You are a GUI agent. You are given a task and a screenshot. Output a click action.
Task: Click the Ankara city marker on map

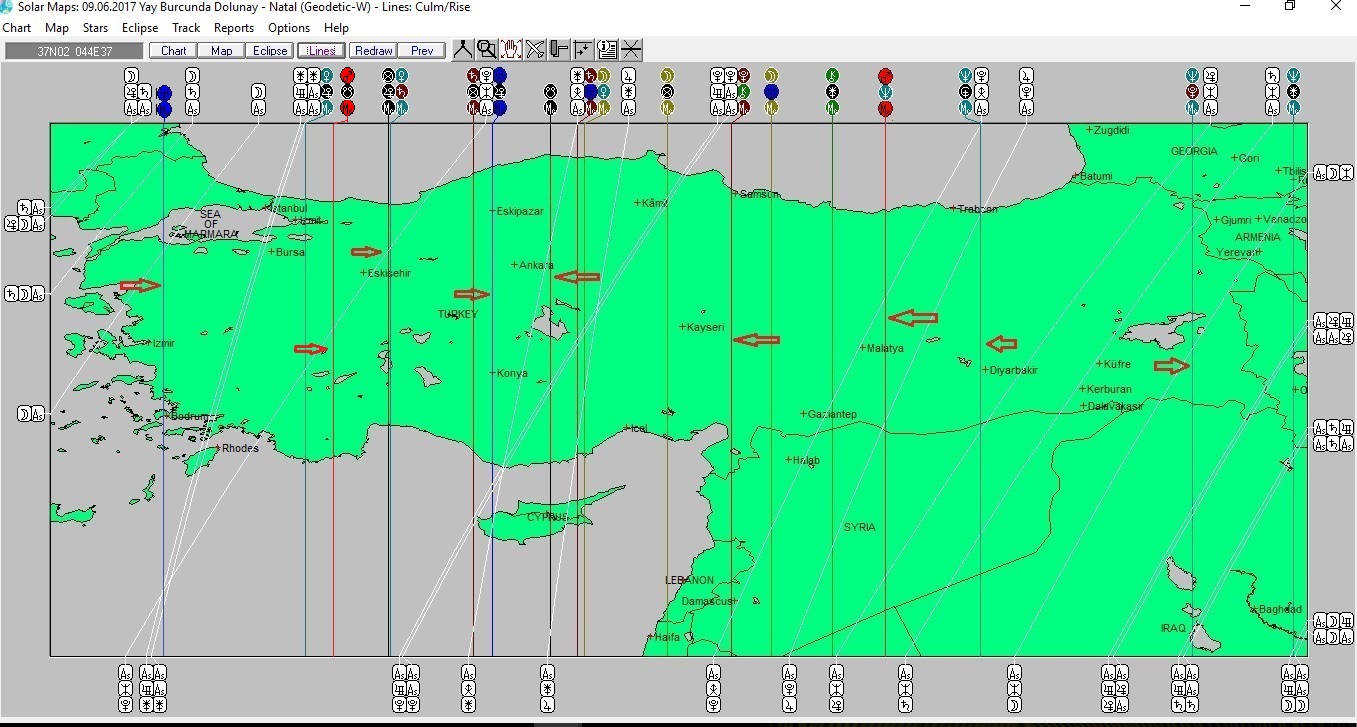514,265
